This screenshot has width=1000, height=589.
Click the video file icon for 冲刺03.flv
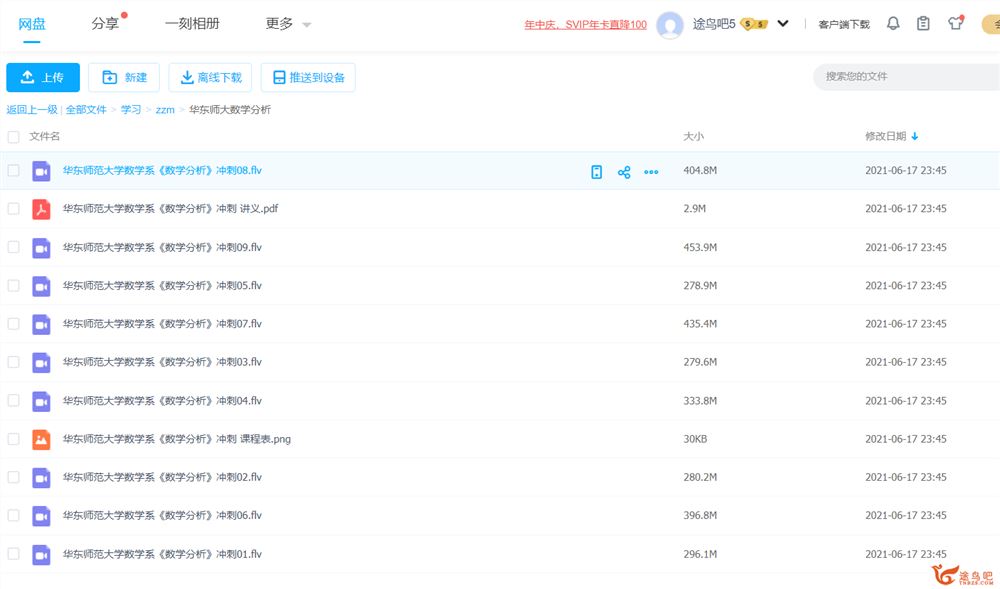coord(41,362)
